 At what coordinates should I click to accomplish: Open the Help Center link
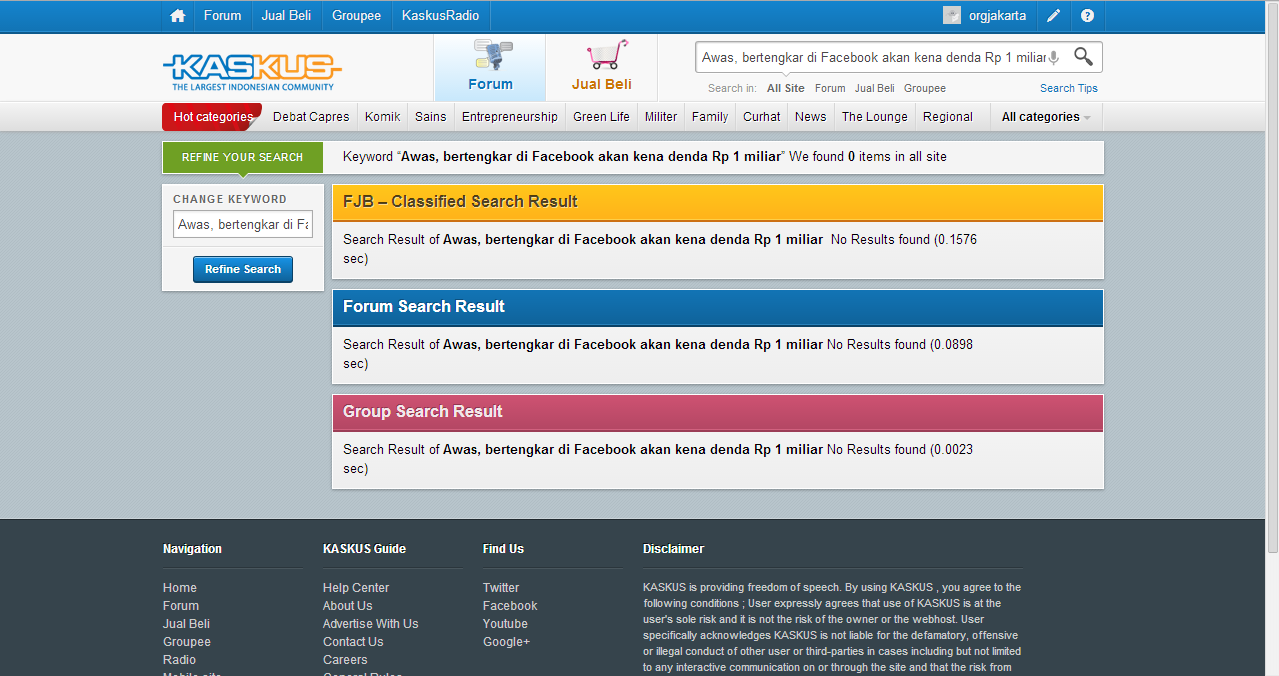(356, 588)
